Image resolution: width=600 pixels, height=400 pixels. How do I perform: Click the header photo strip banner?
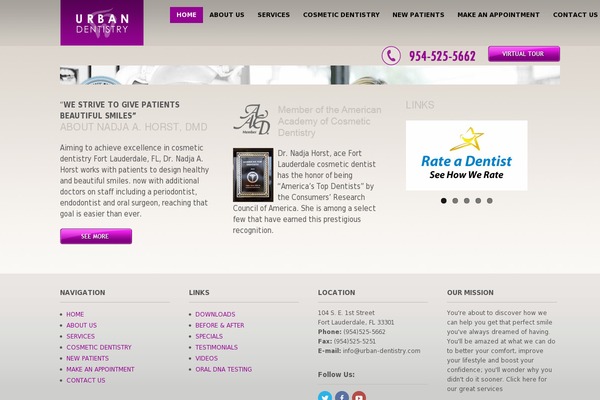point(310,75)
